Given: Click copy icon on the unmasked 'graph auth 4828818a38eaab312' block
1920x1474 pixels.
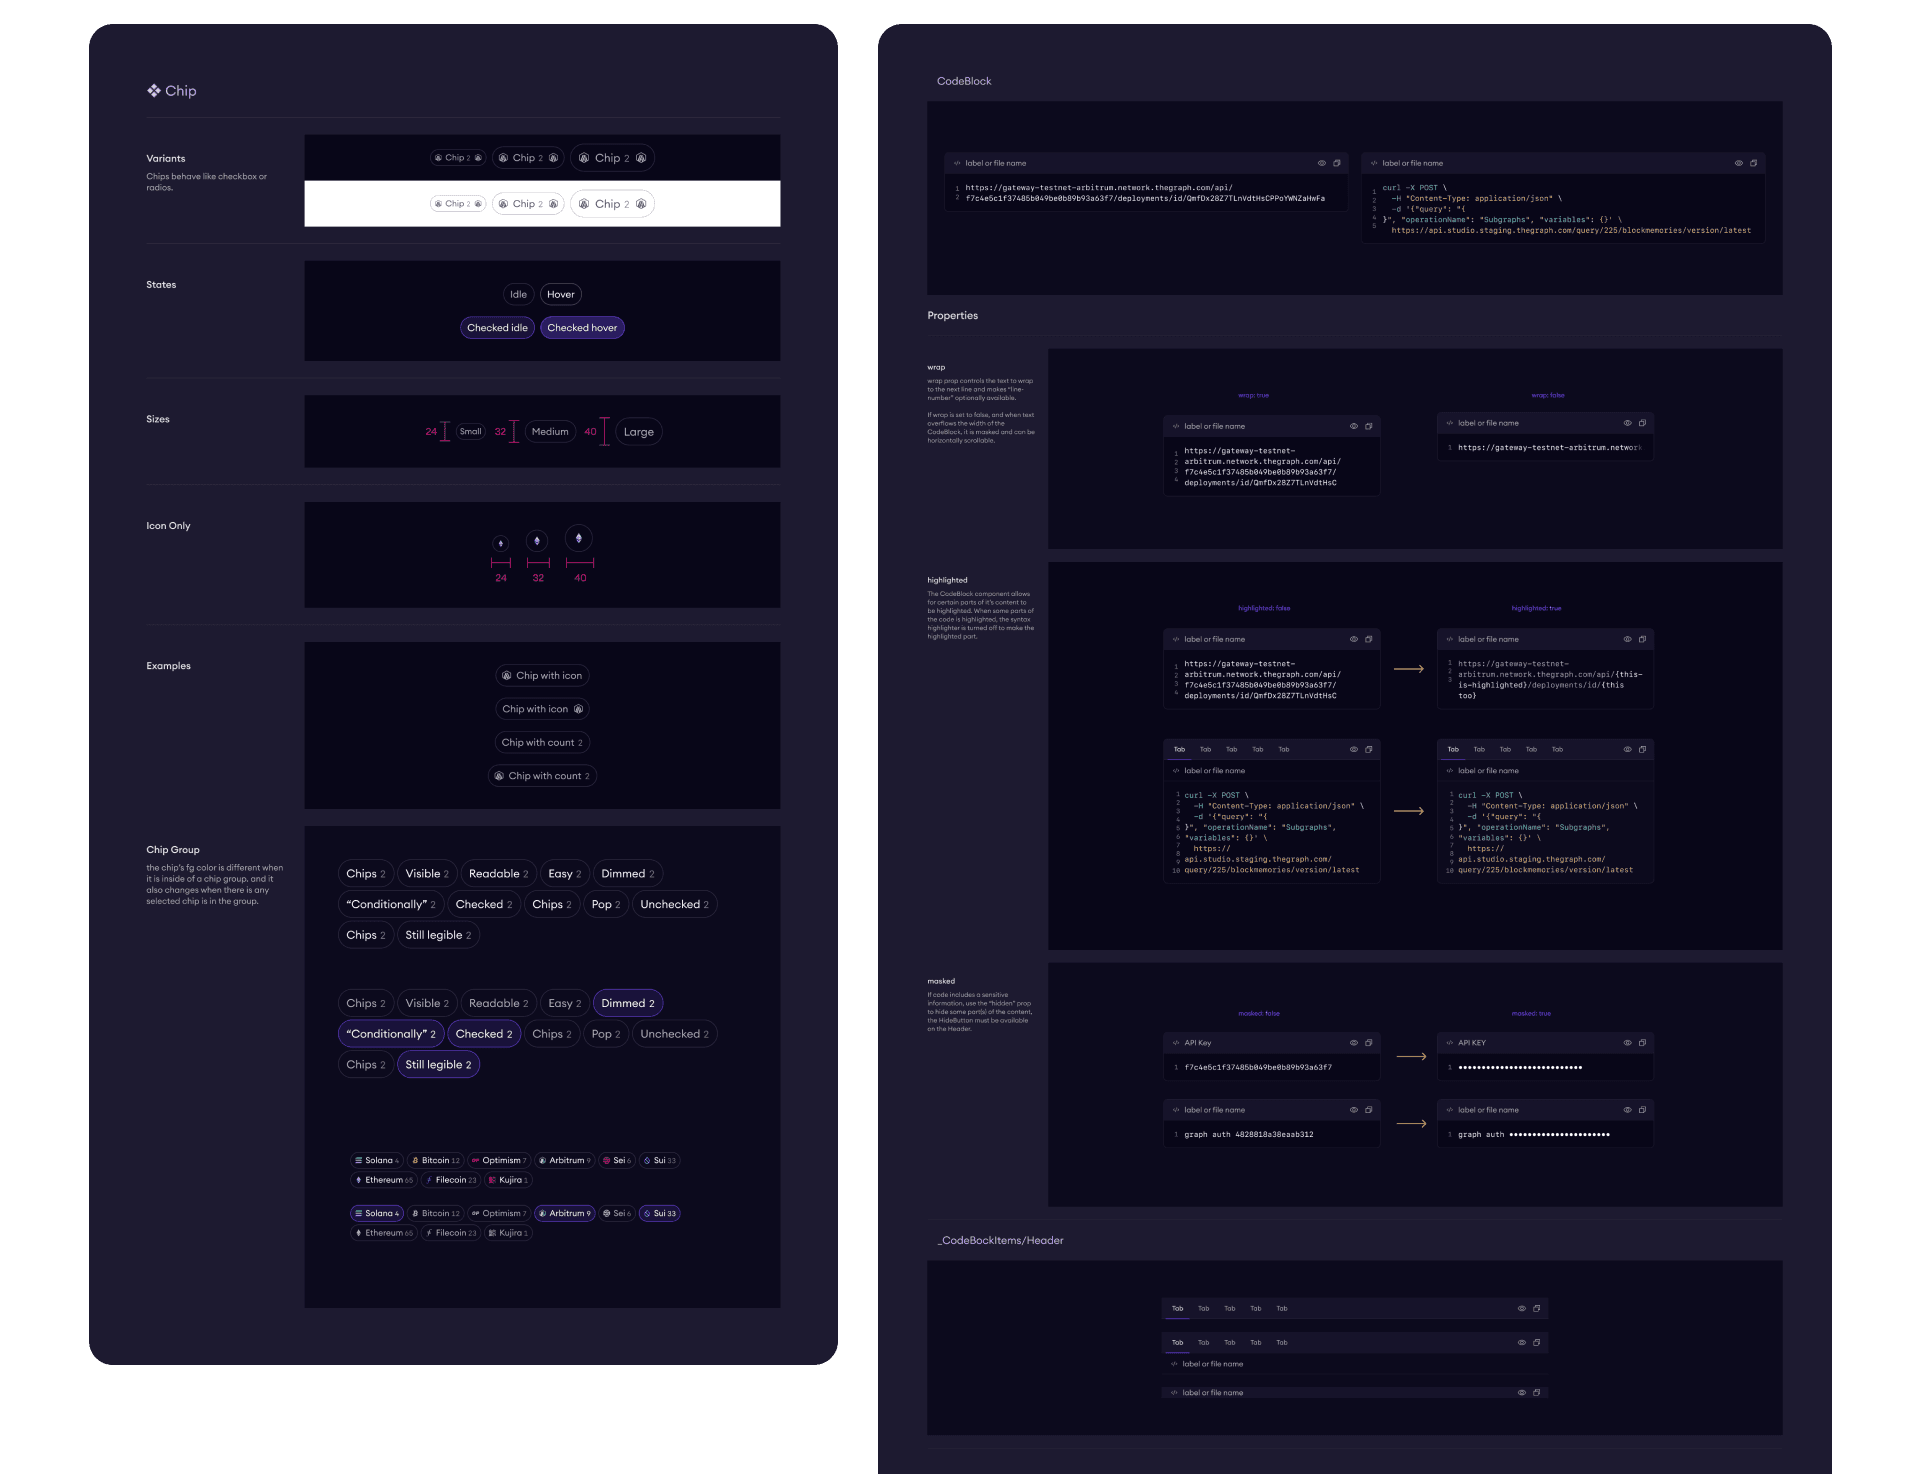Looking at the screenshot, I should [x=1369, y=1110].
